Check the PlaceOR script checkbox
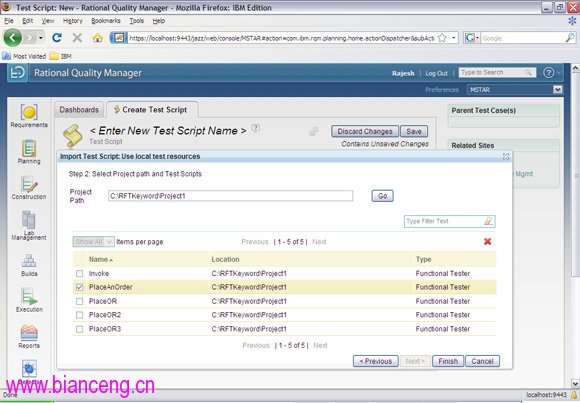 79,301
